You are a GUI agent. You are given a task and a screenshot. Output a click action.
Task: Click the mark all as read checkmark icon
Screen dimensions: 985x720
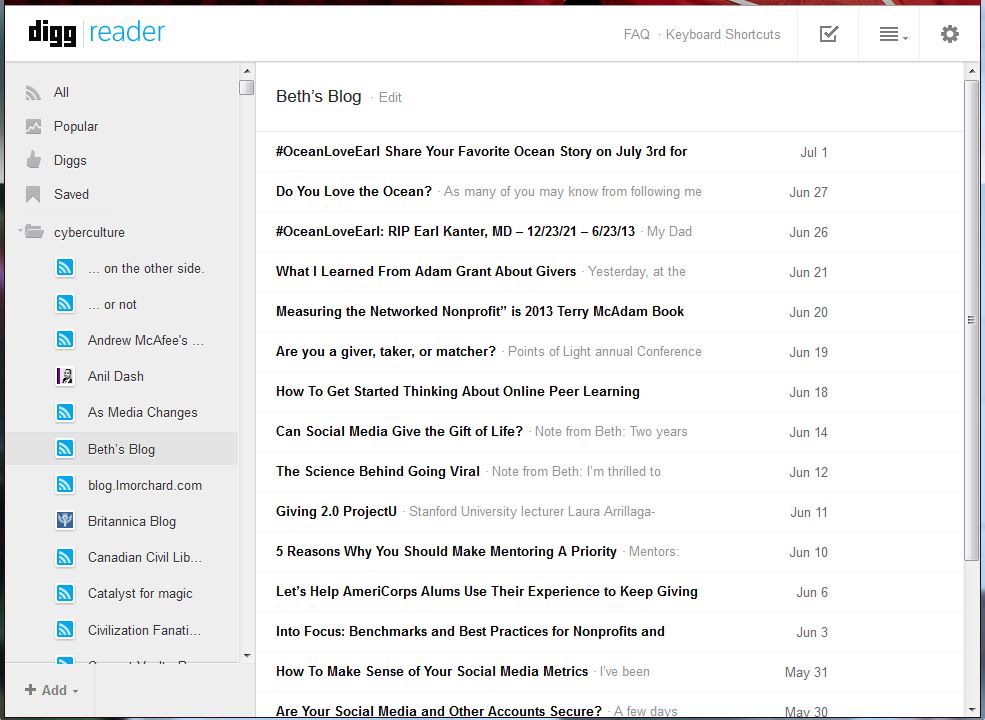click(829, 34)
